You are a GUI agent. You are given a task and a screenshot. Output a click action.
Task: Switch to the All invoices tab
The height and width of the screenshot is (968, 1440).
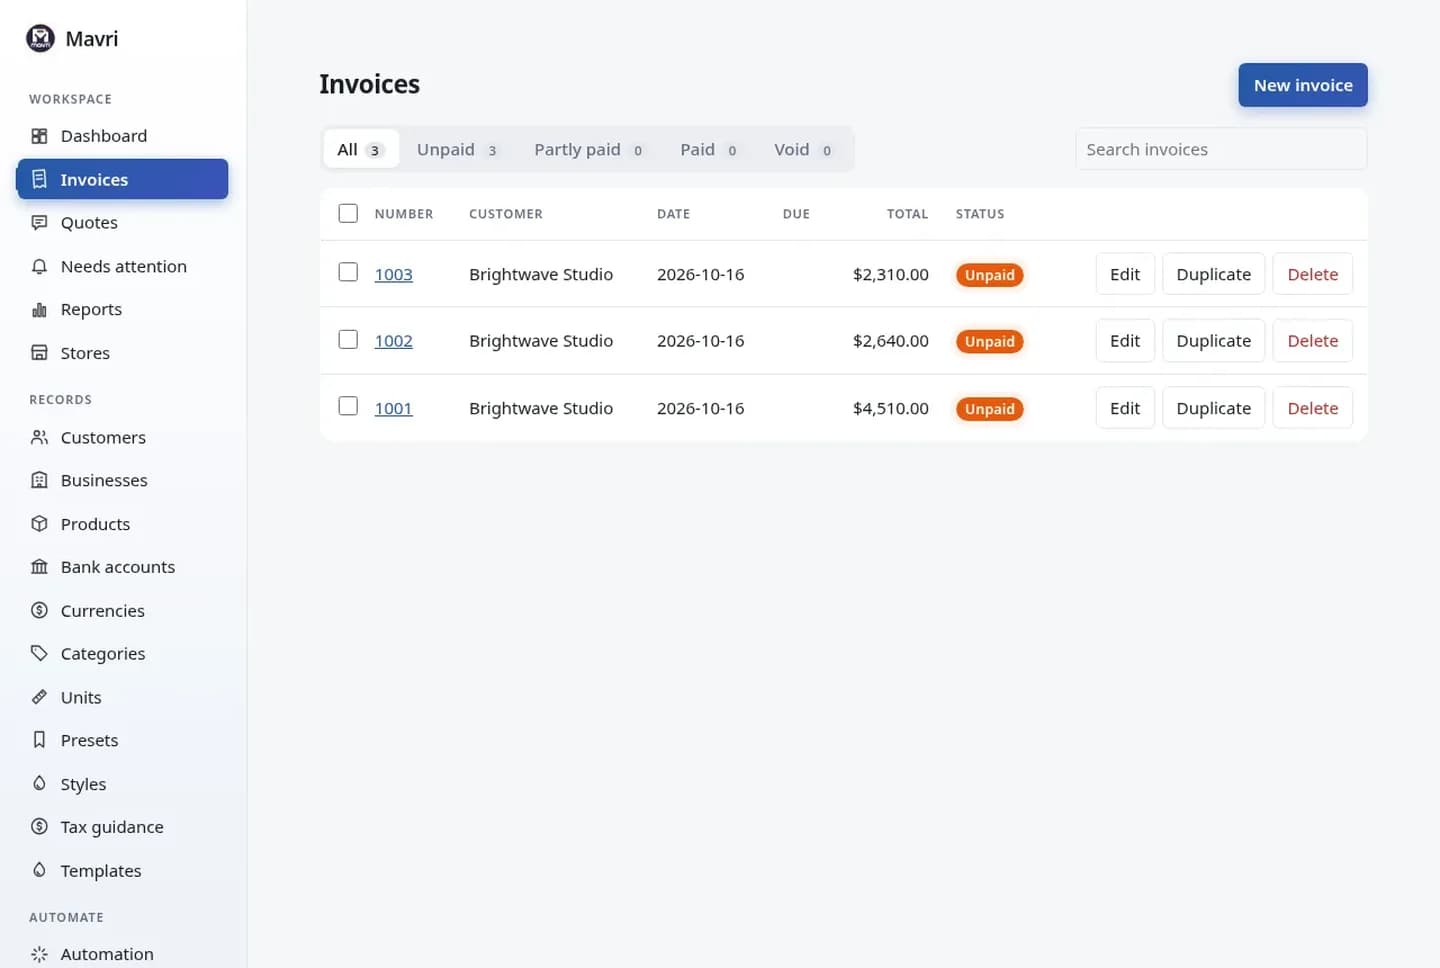pyautogui.click(x=361, y=149)
